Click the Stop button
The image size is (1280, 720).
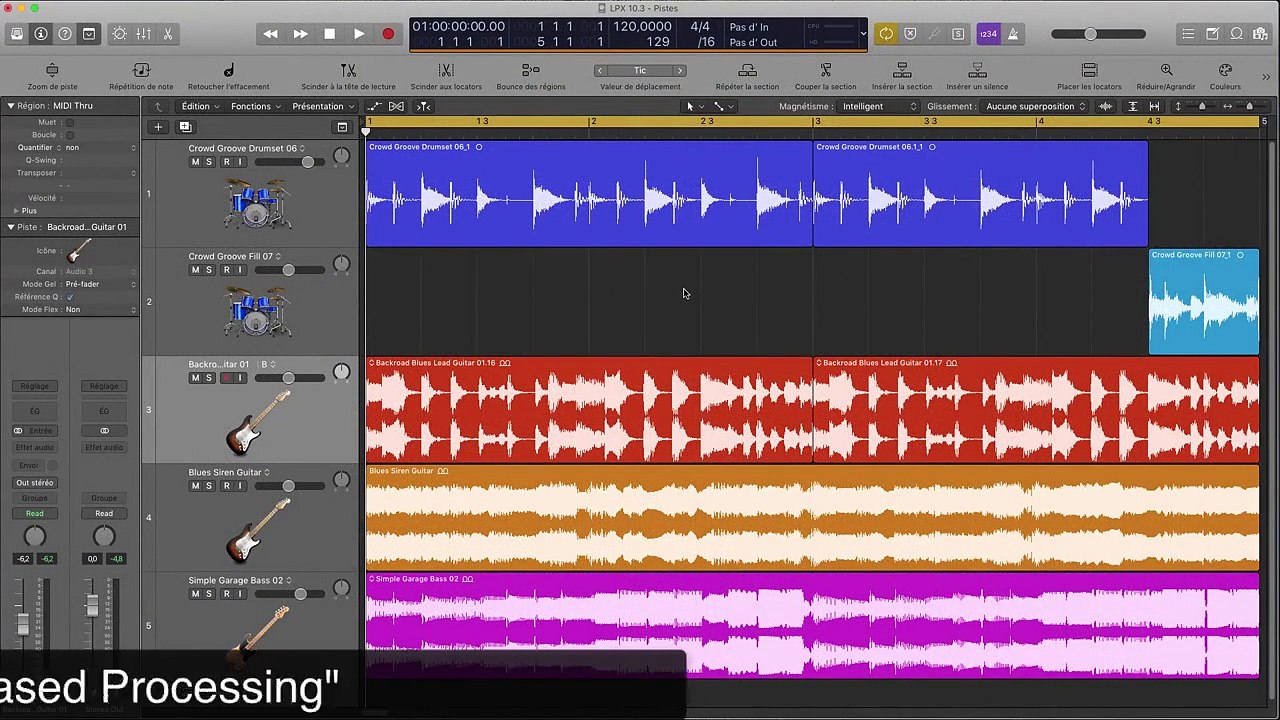(x=329, y=34)
